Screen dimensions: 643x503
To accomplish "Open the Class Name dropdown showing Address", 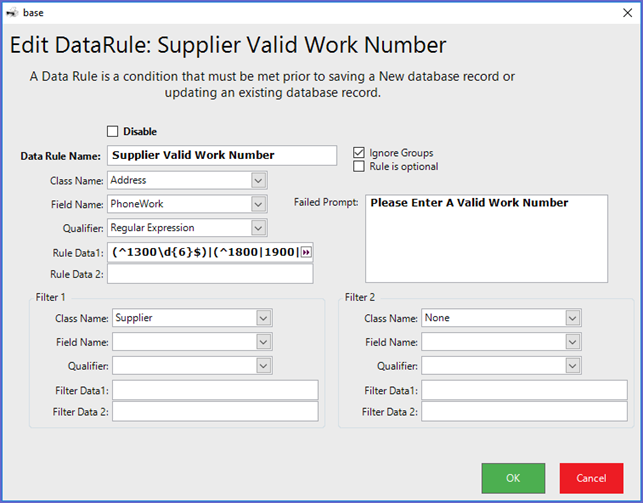I will pos(258,181).
